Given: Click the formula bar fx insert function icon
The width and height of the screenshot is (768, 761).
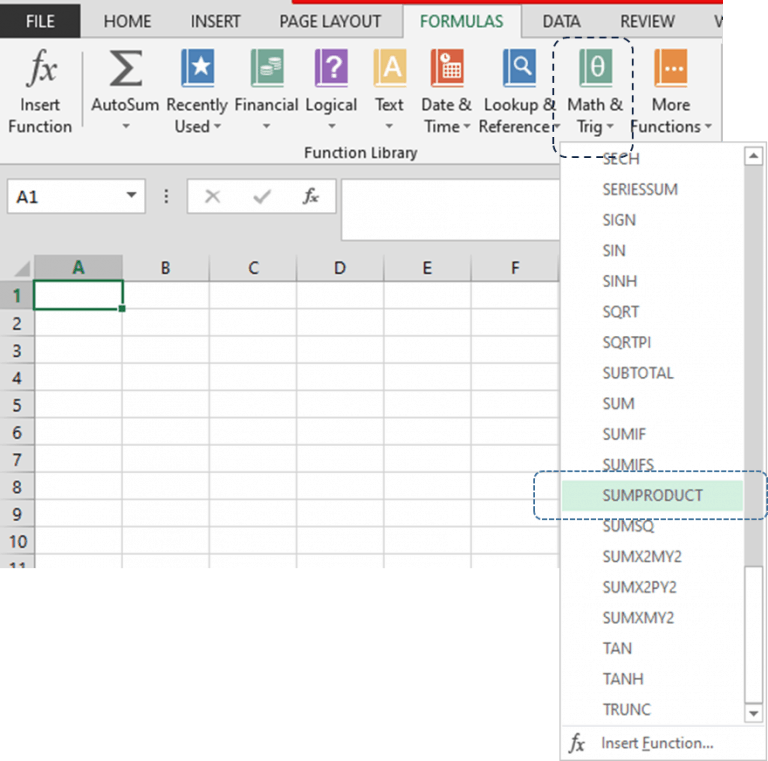Looking at the screenshot, I should point(311,196).
